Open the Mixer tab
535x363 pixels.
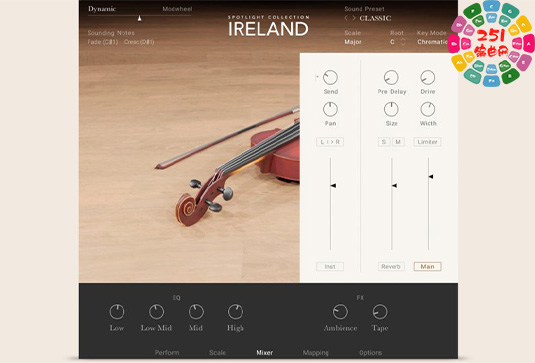click(264, 352)
